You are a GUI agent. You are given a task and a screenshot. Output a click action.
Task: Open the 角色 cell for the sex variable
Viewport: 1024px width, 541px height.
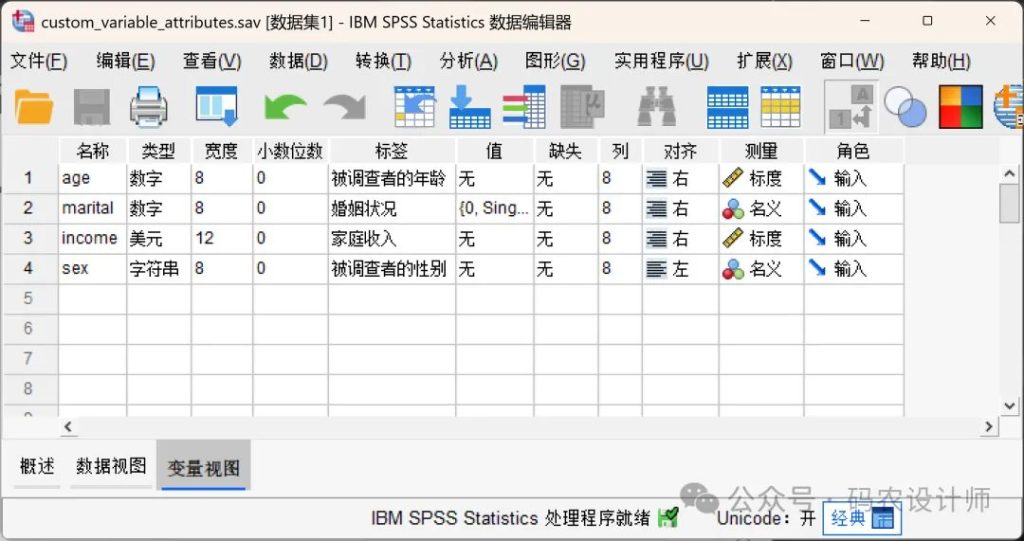[x=852, y=269]
